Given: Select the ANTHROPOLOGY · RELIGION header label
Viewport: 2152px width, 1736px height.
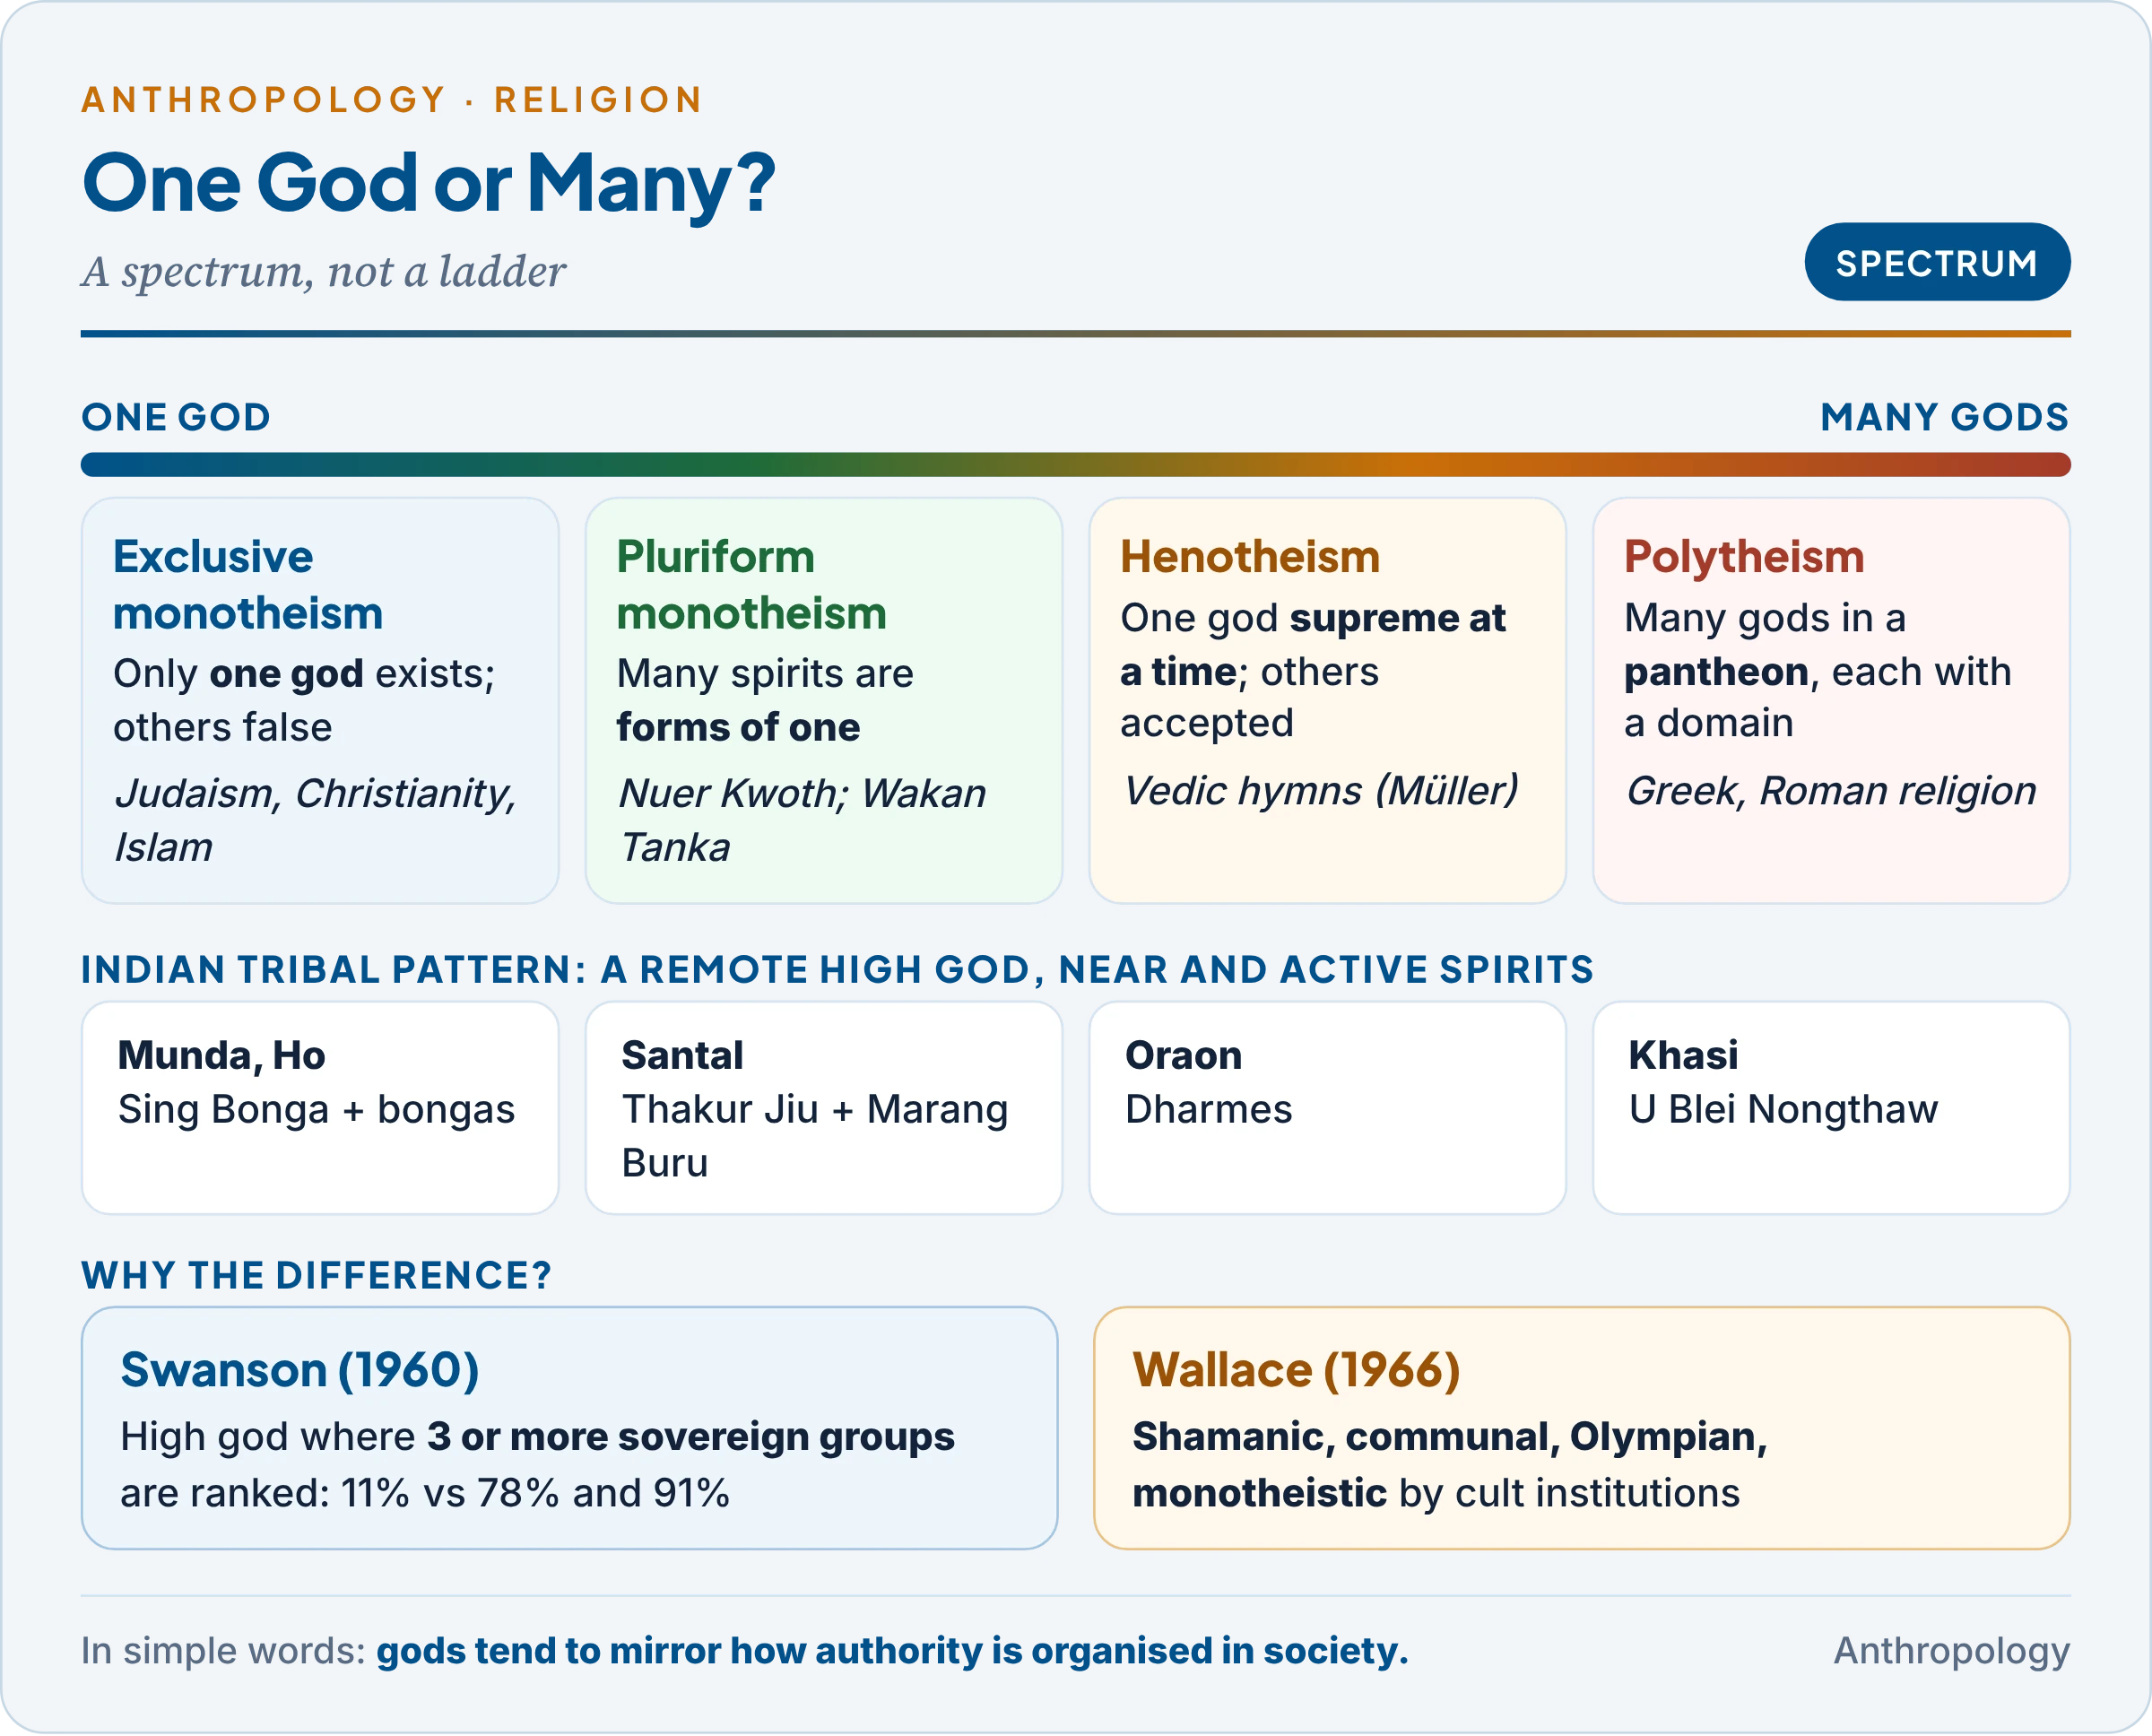Looking at the screenshot, I should tap(393, 100).
